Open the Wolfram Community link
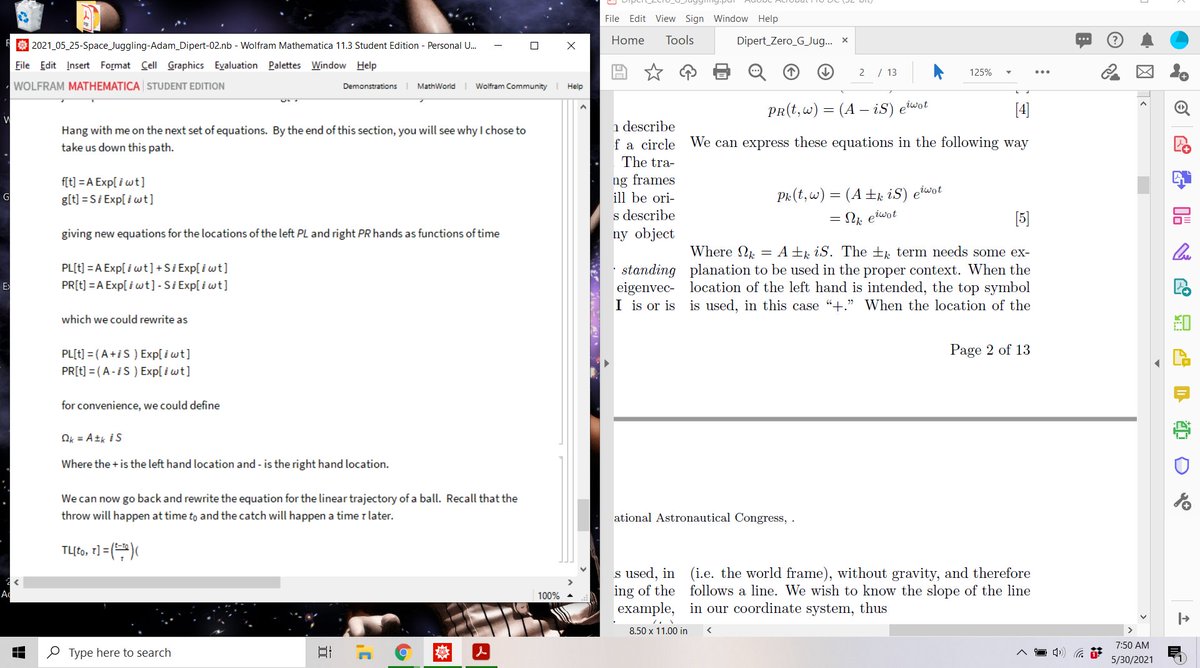 point(513,86)
